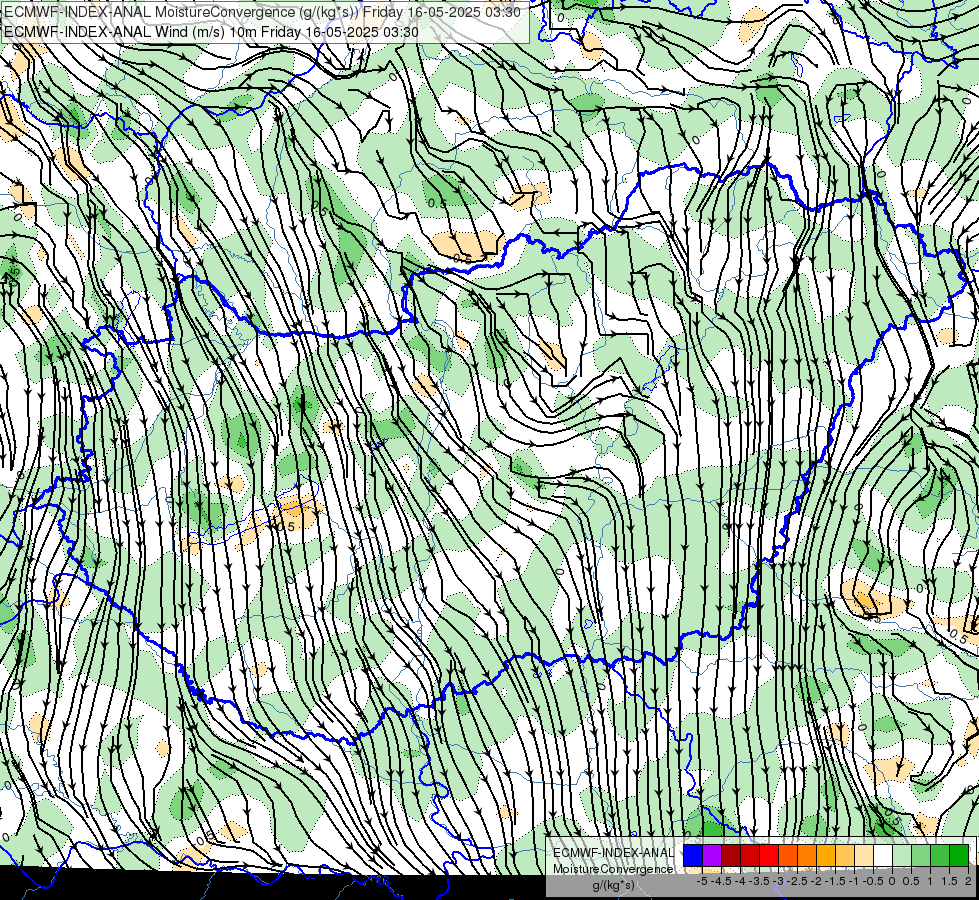
Task: Pick the red-orange swatch between -3 and -2.5
Action: point(788,855)
